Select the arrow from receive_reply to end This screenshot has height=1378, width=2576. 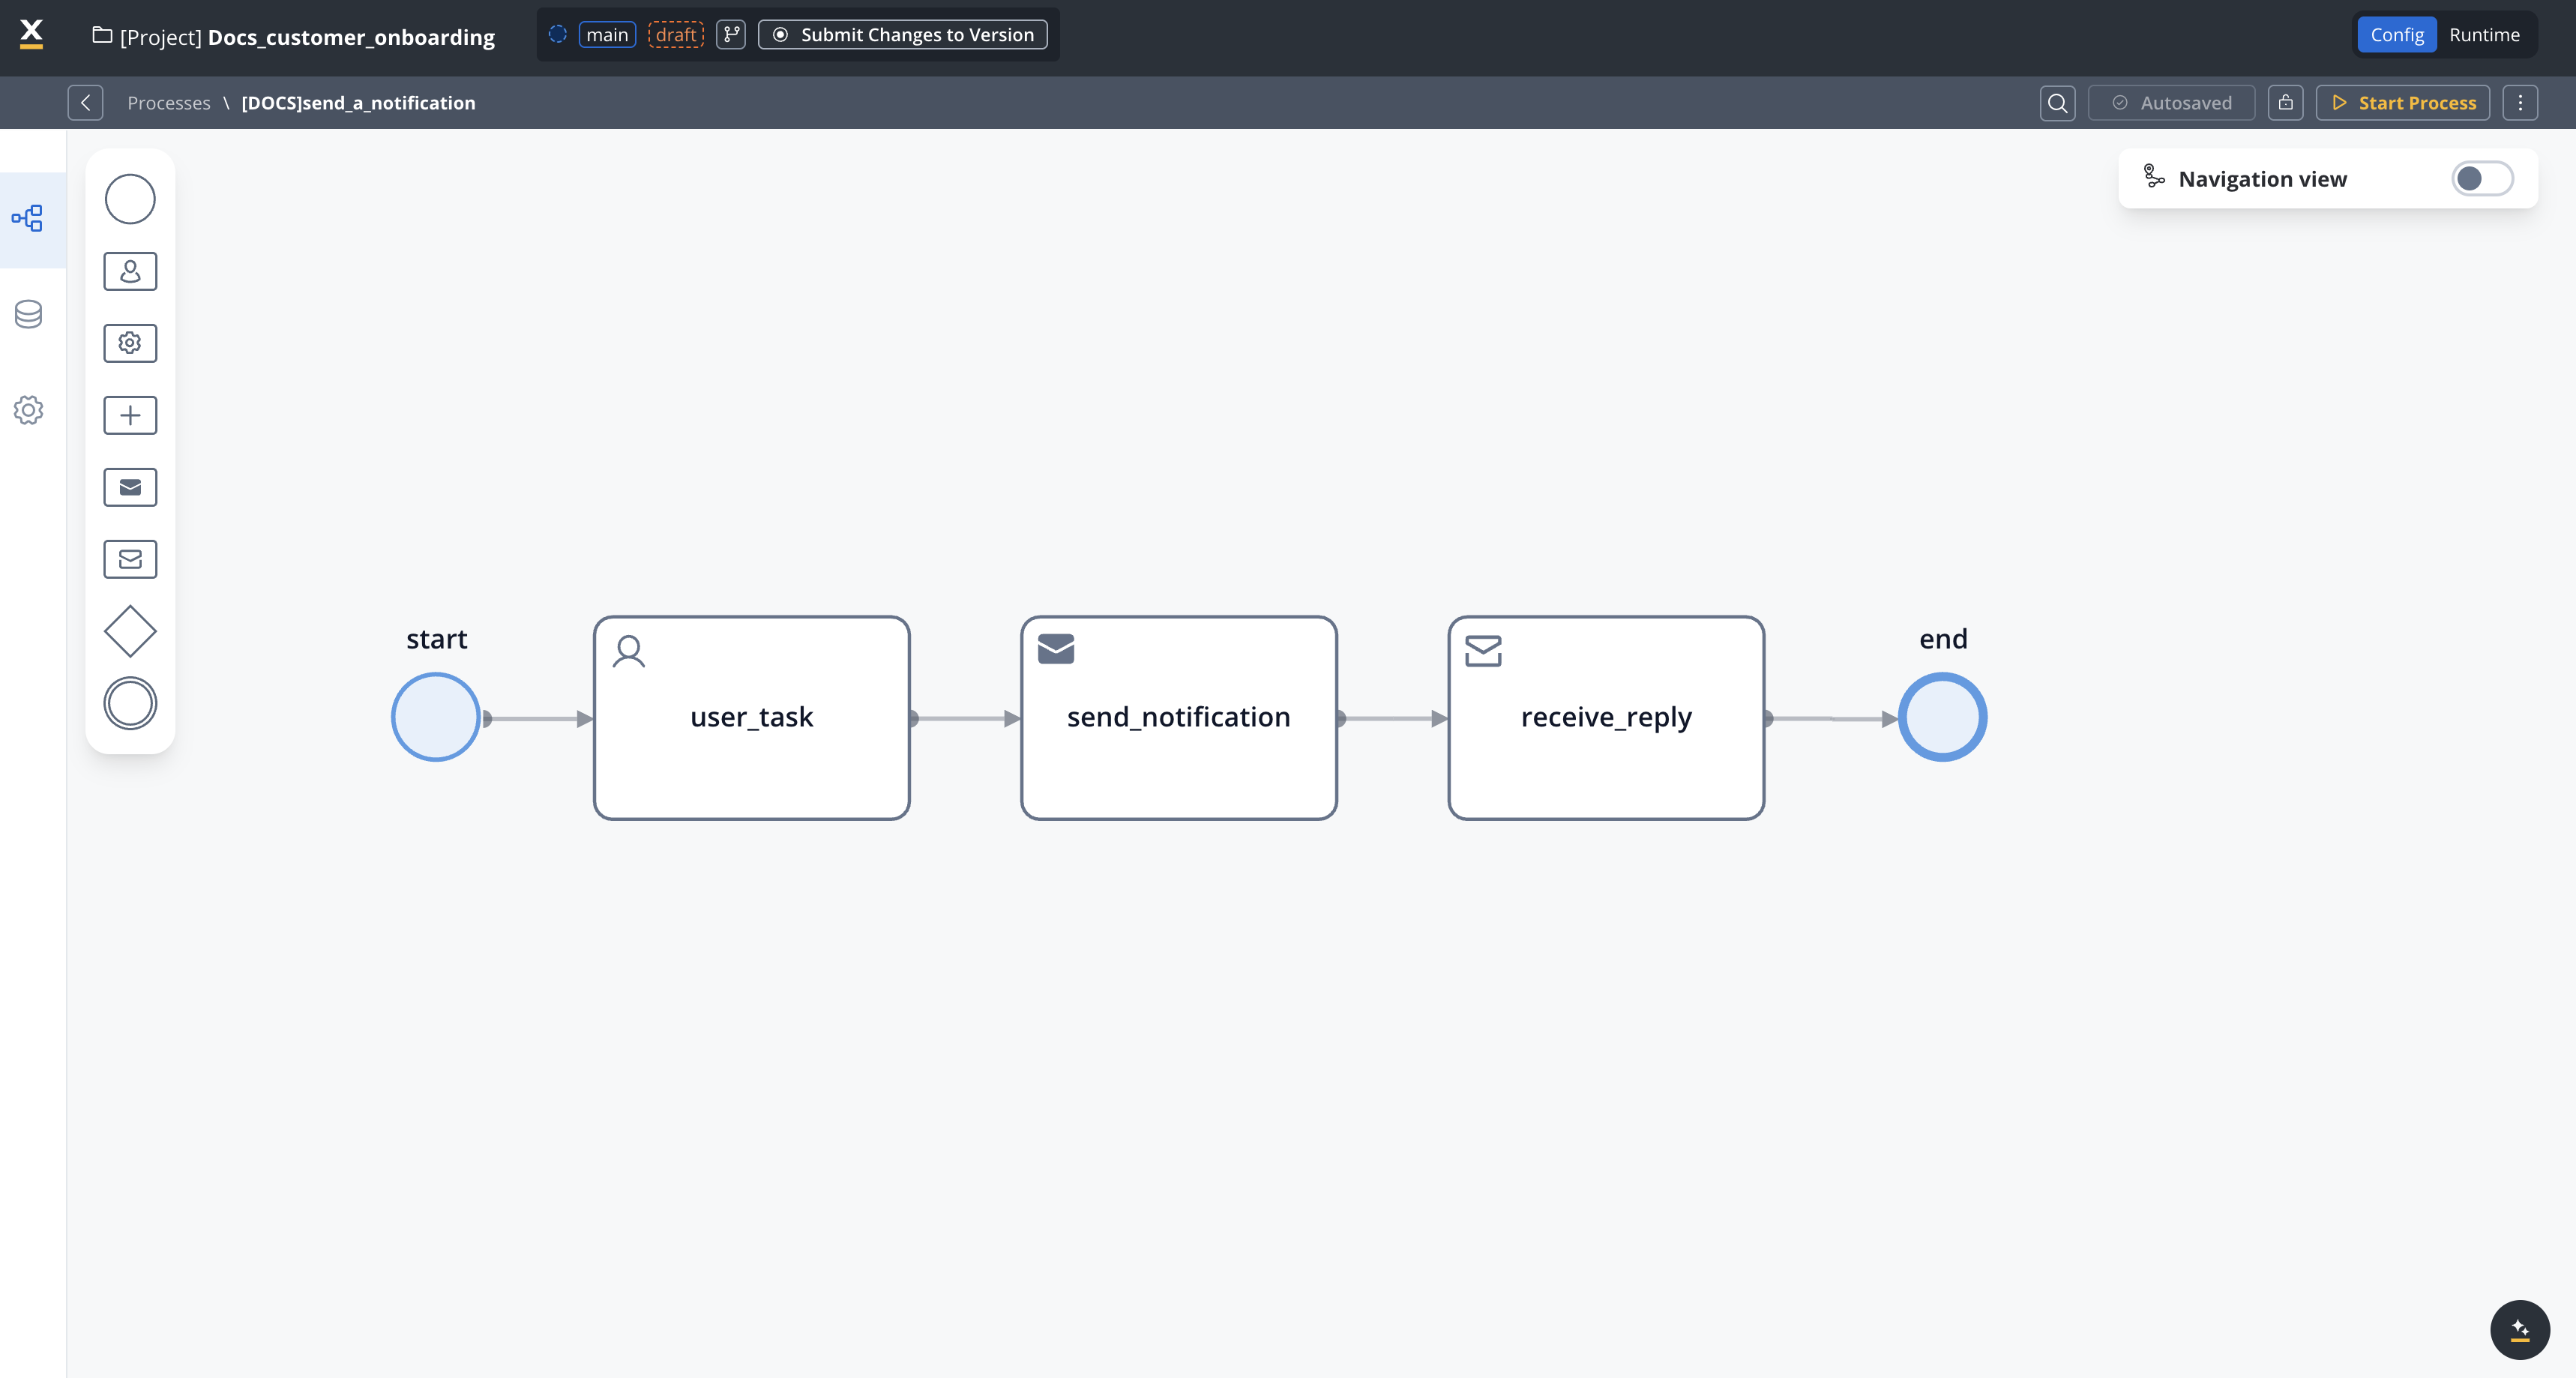click(x=1831, y=719)
